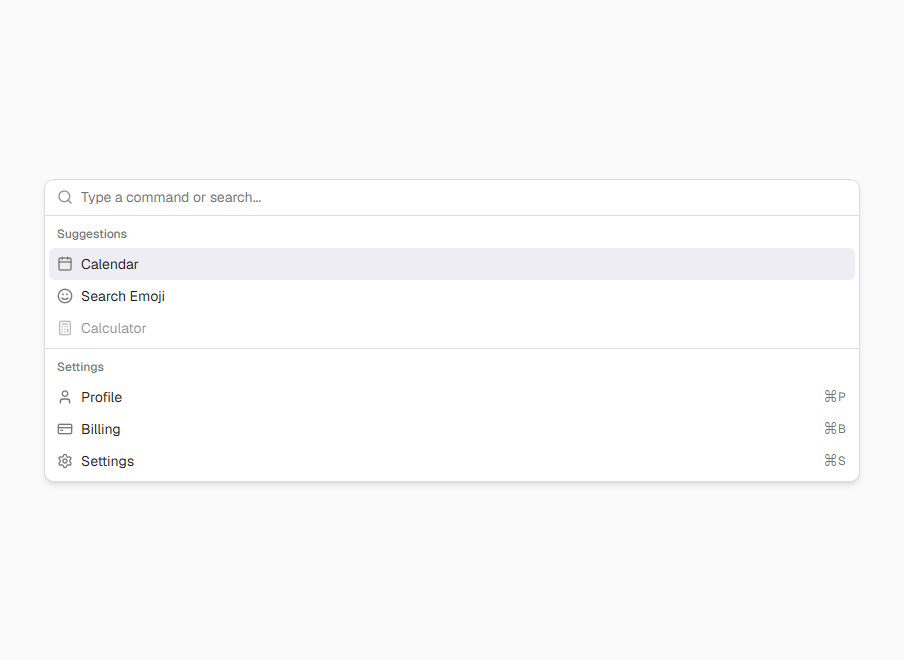The image size is (904, 660).
Task: Click the Suggestions group heading
Action: tap(92, 234)
